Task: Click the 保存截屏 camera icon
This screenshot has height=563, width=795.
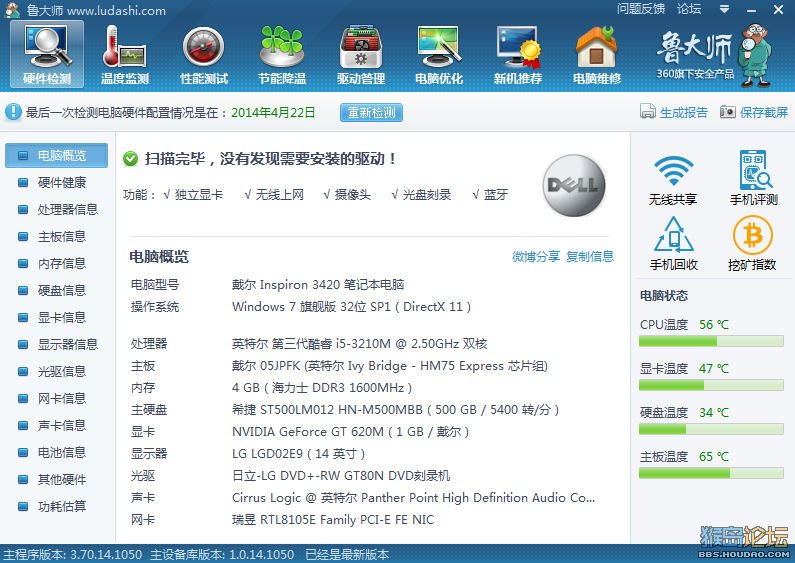Action: click(728, 112)
